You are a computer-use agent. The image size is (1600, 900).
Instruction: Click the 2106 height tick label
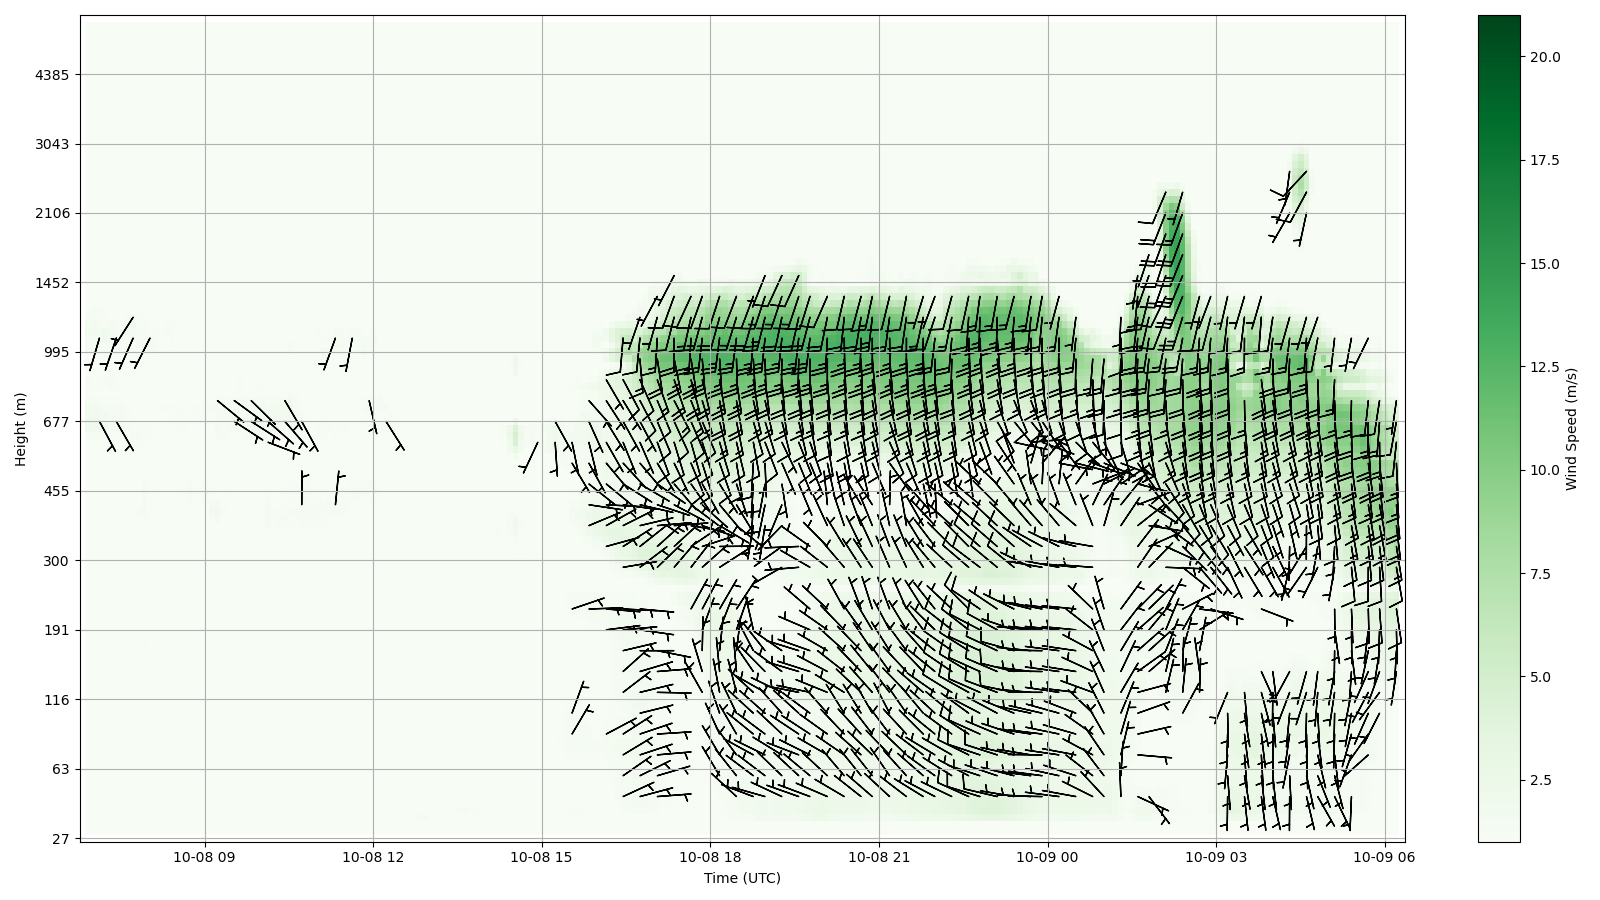[53, 213]
